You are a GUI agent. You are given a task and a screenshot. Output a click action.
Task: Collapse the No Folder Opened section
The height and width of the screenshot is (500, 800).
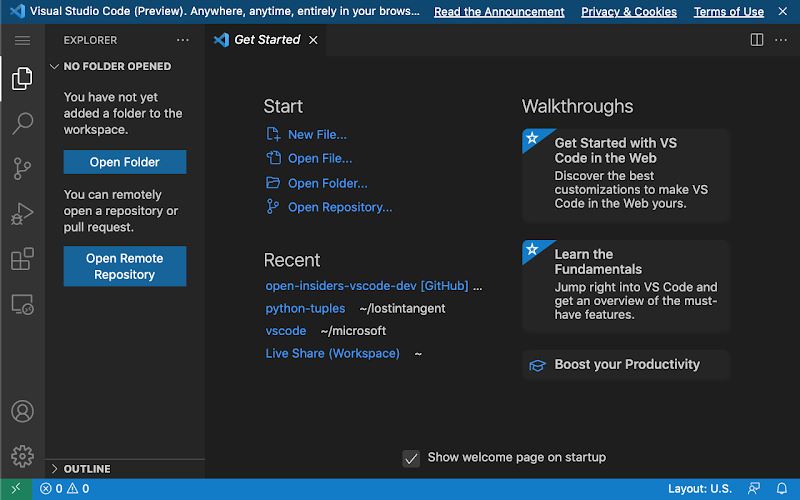point(55,66)
